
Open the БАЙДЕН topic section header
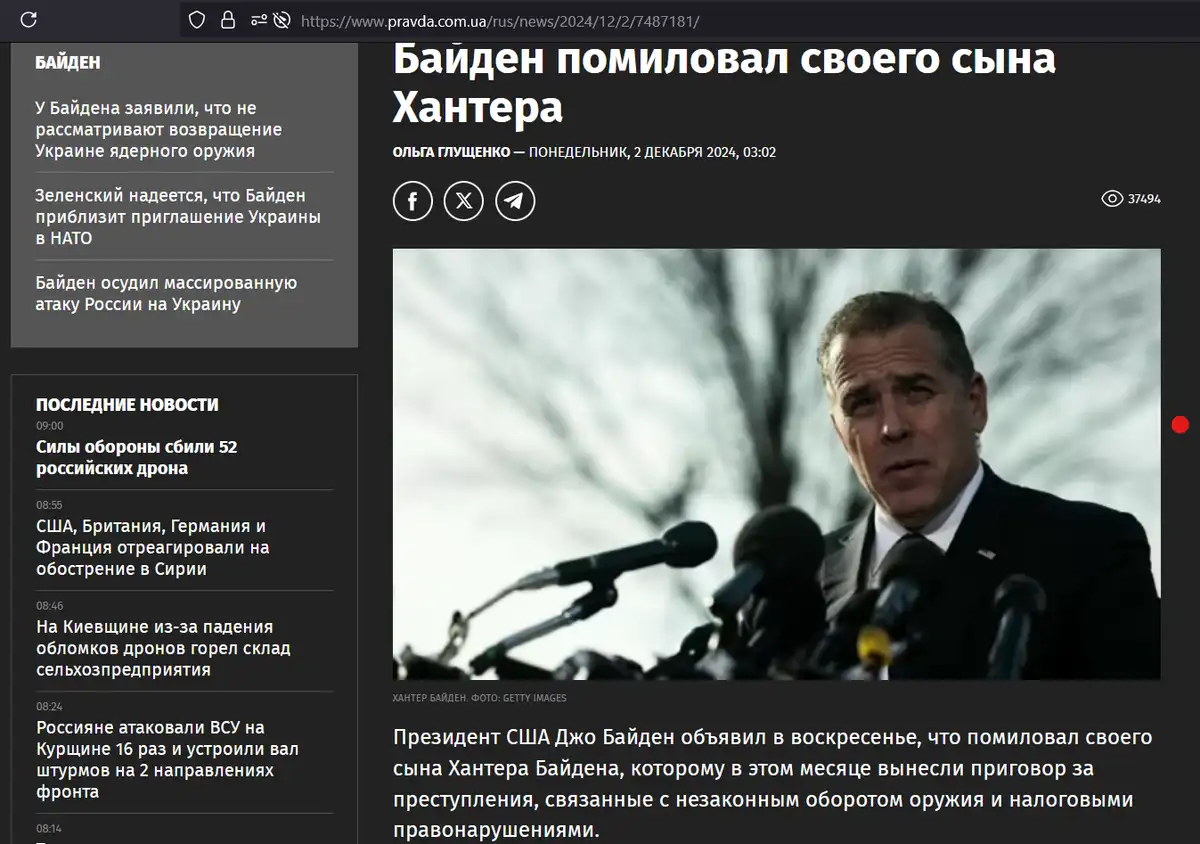point(67,61)
